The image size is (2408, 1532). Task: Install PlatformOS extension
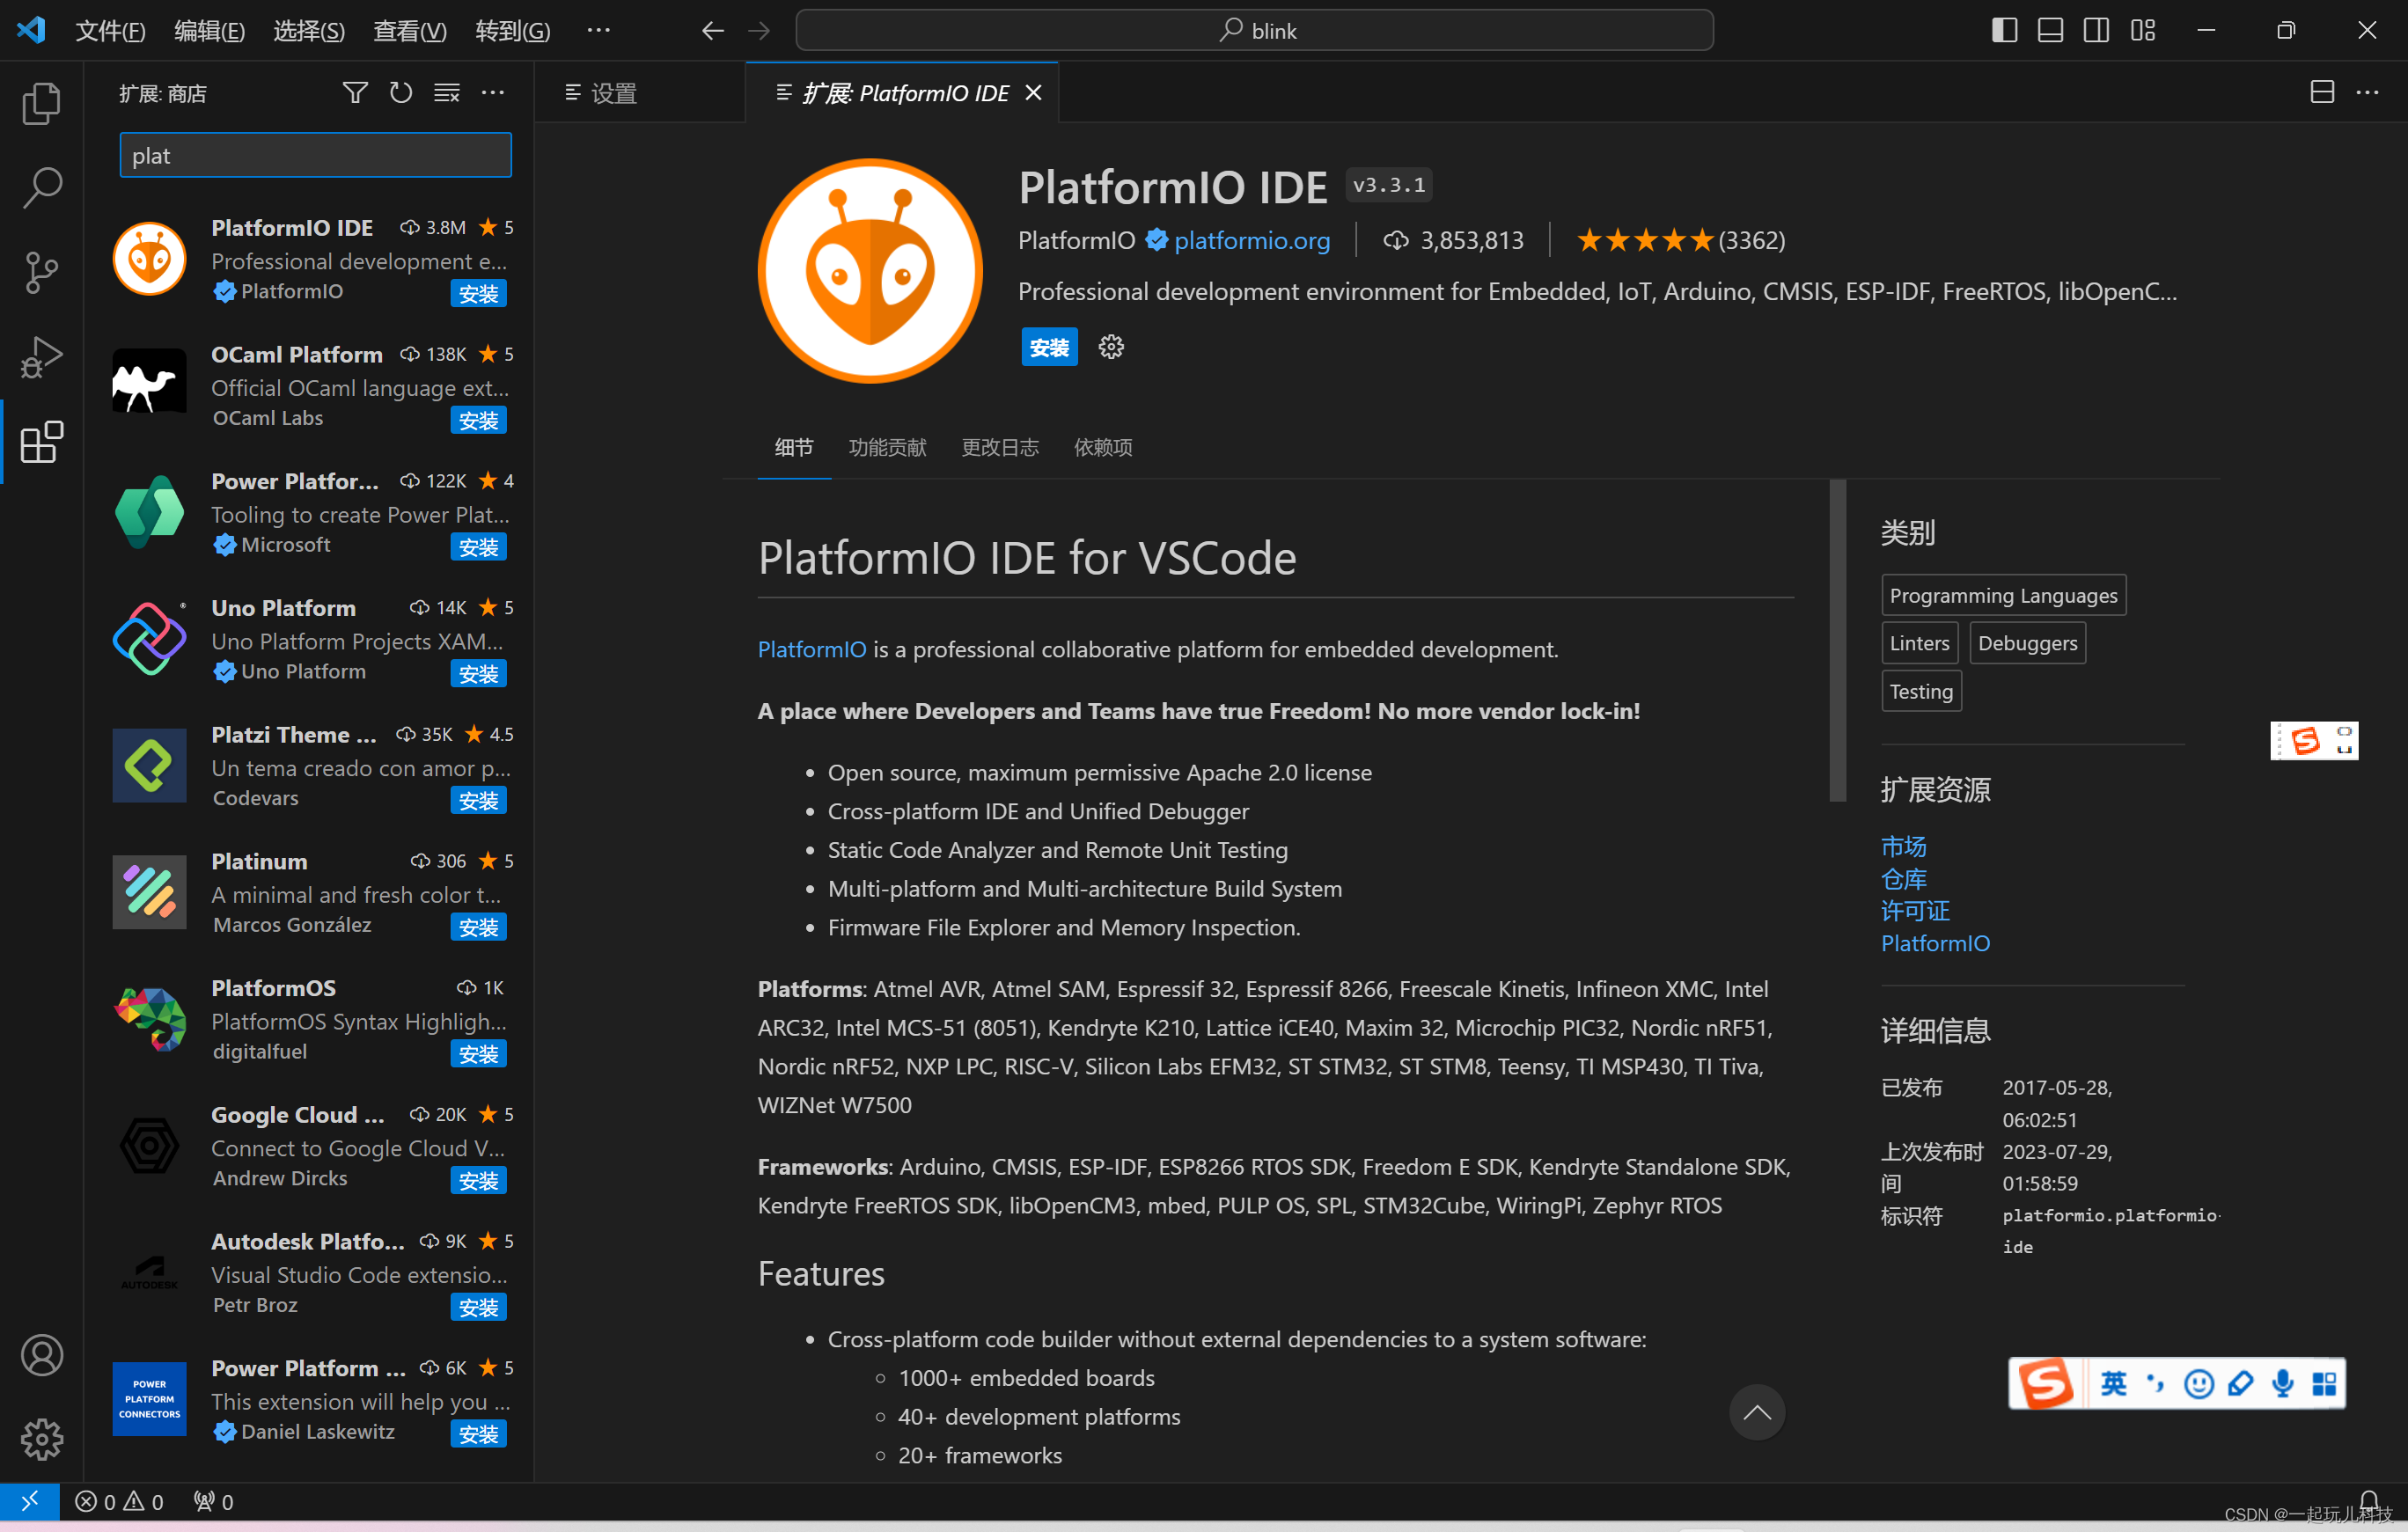(x=478, y=1054)
